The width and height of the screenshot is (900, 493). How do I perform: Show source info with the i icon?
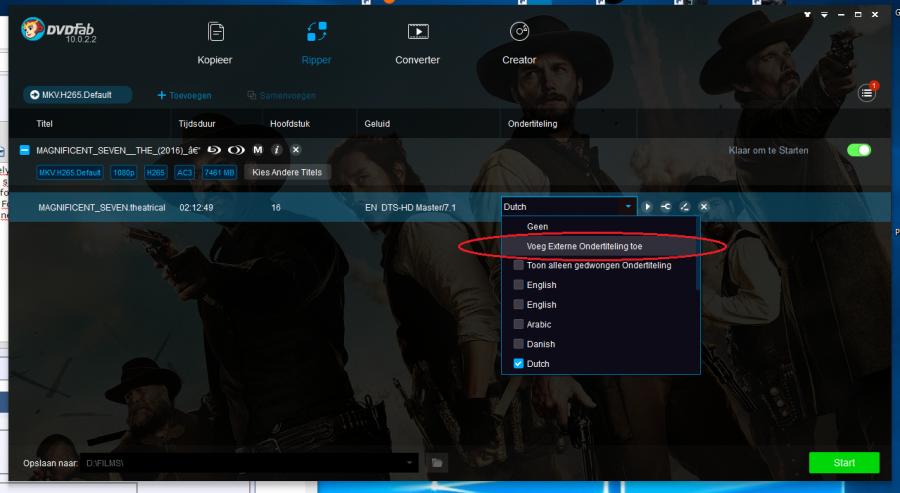277,150
